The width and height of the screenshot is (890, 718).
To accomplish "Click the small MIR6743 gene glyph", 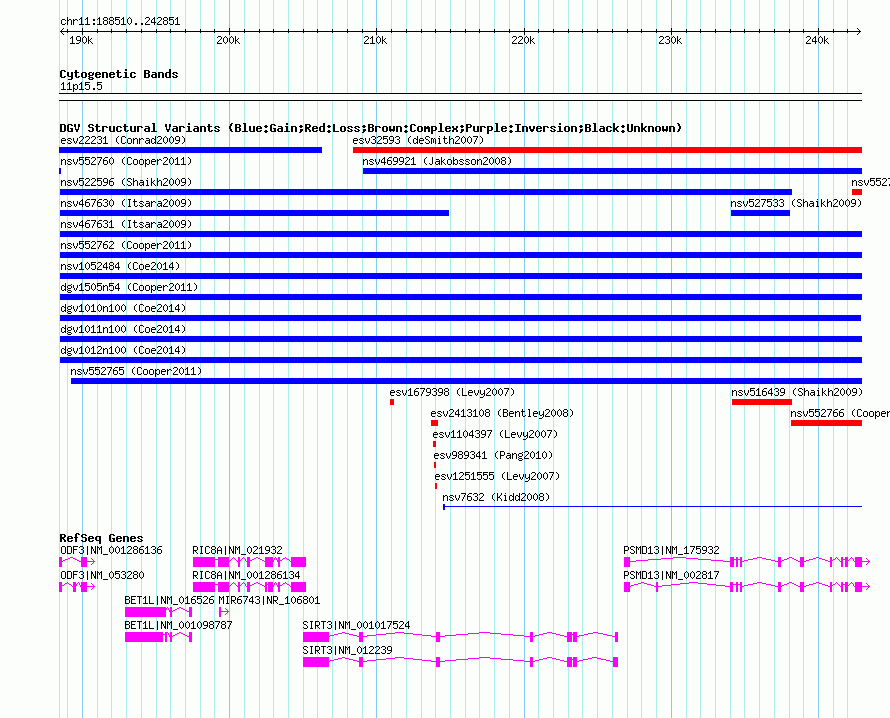I will pyautogui.click(x=224, y=611).
